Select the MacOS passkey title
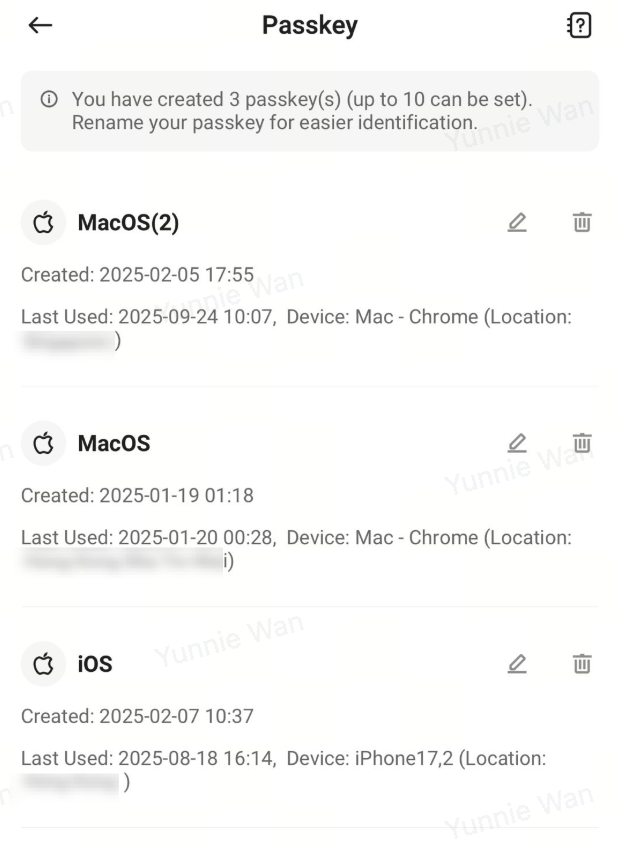The width and height of the screenshot is (618, 850). coord(114,443)
